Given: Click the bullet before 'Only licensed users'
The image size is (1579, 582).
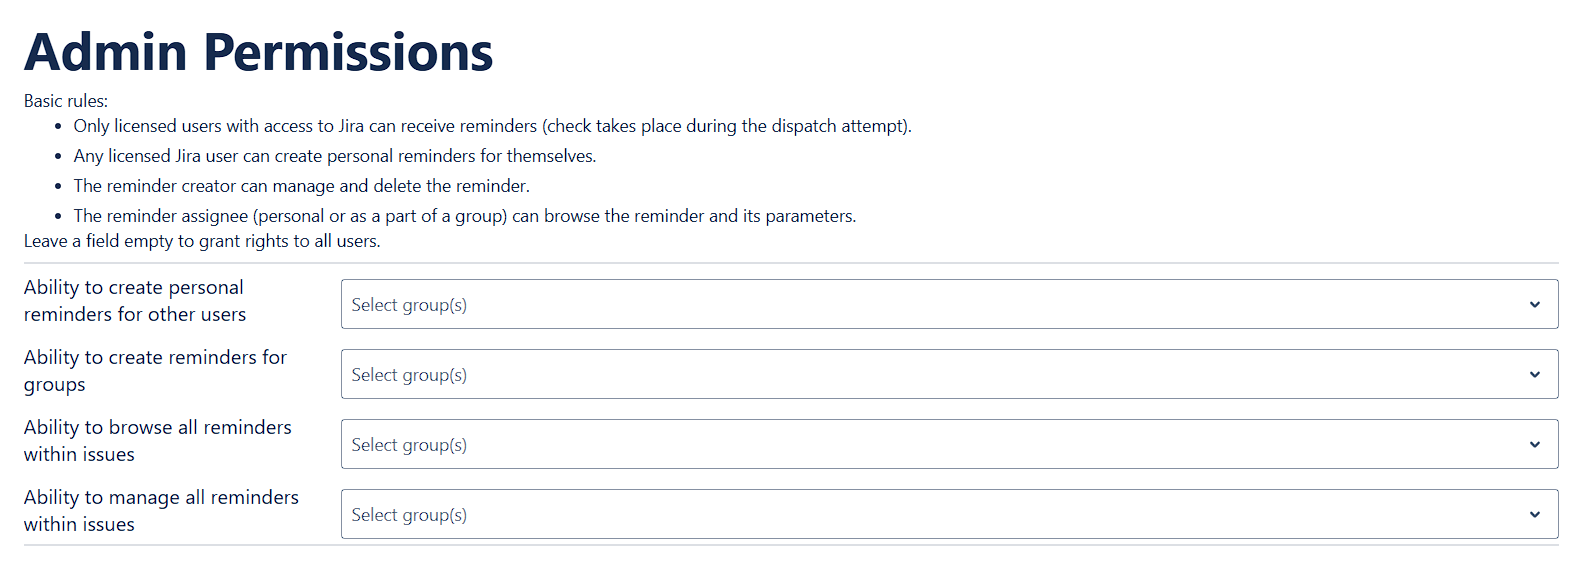Looking at the screenshot, I should point(58,127).
